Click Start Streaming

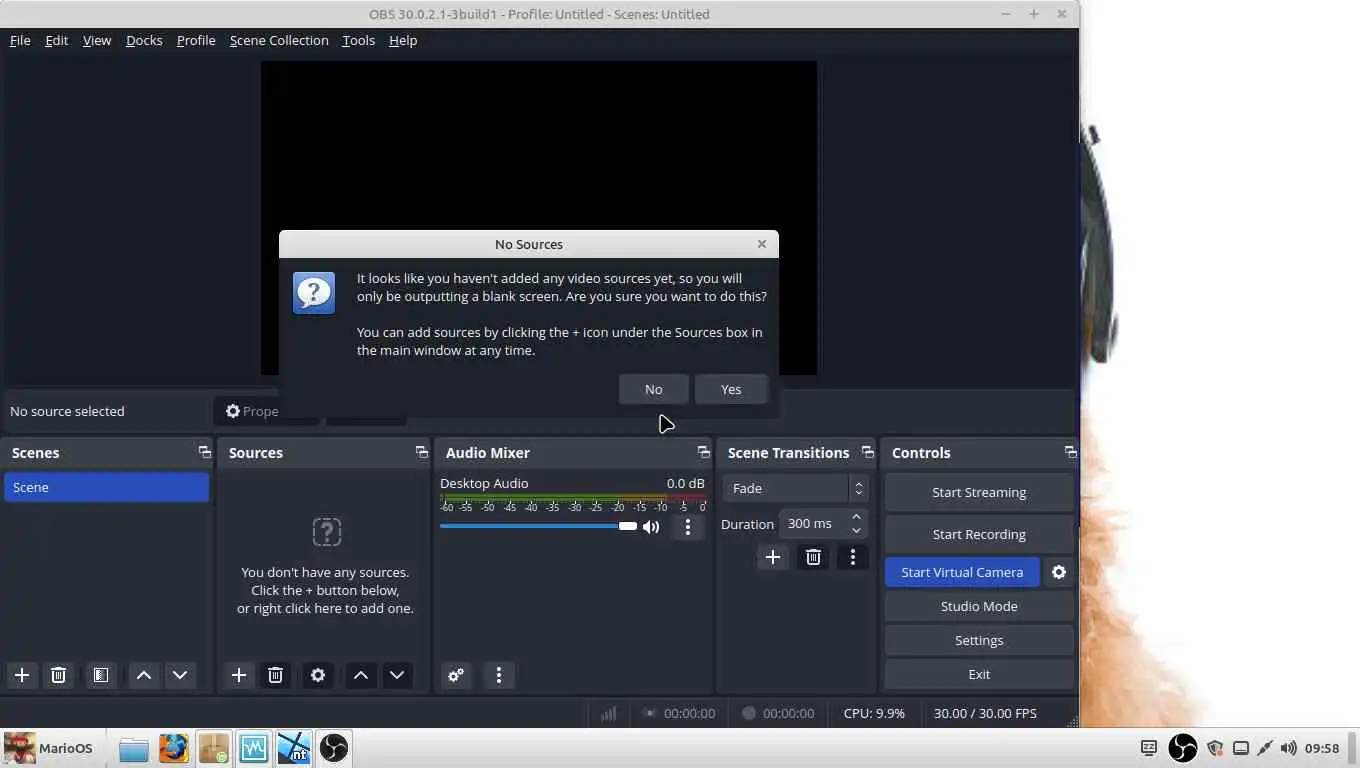pos(979,492)
